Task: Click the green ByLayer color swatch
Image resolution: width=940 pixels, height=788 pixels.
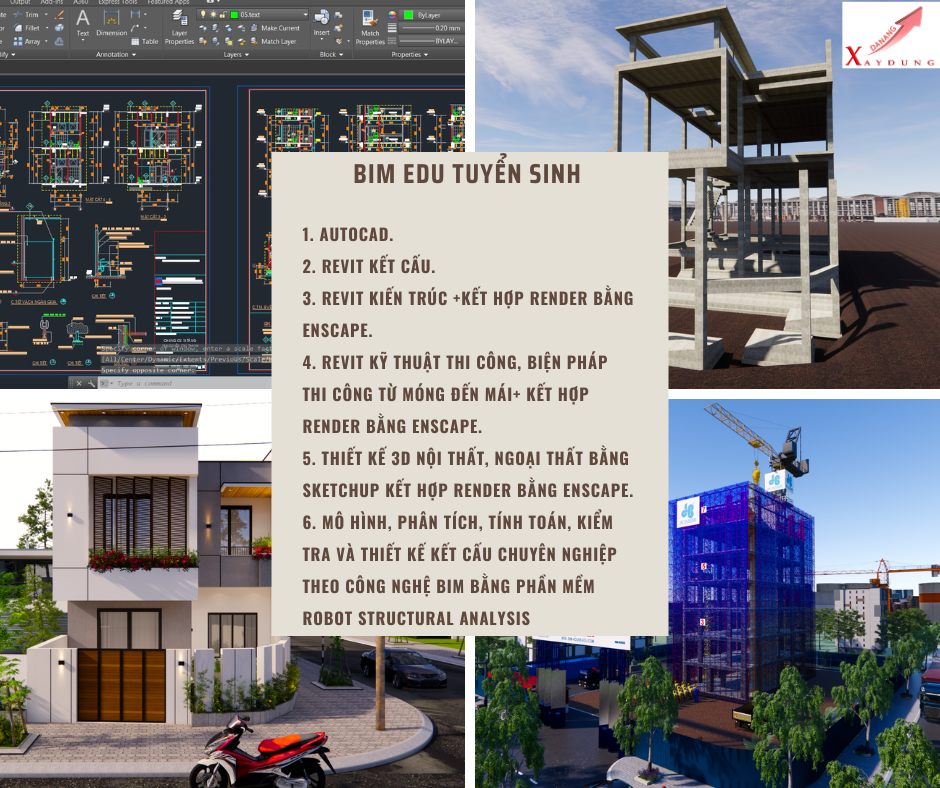Action: 407,16
